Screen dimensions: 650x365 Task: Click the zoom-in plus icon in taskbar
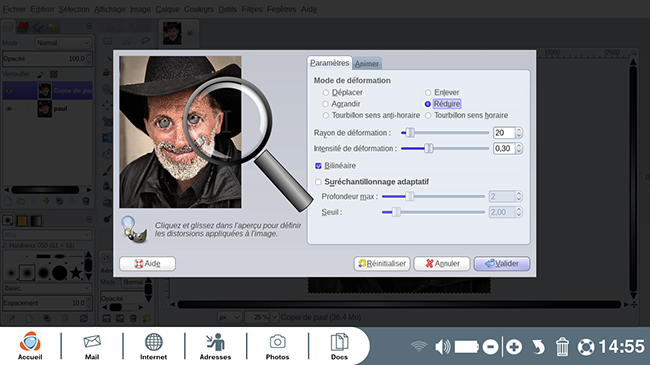[514, 347]
